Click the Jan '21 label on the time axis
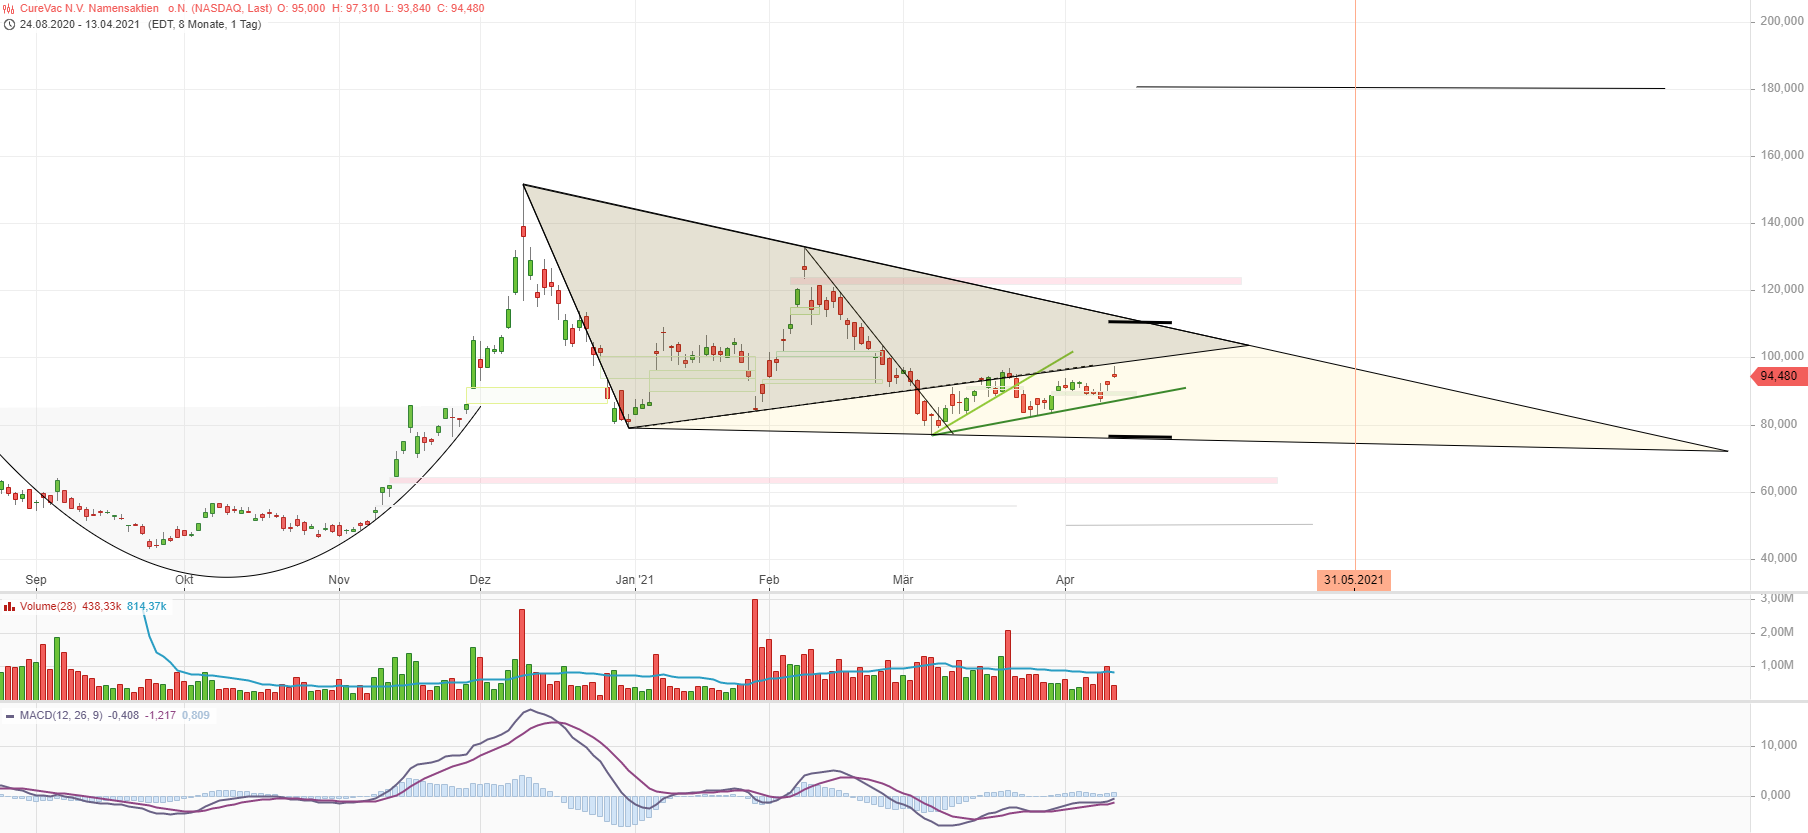The height and width of the screenshot is (833, 1808). pyautogui.click(x=635, y=580)
